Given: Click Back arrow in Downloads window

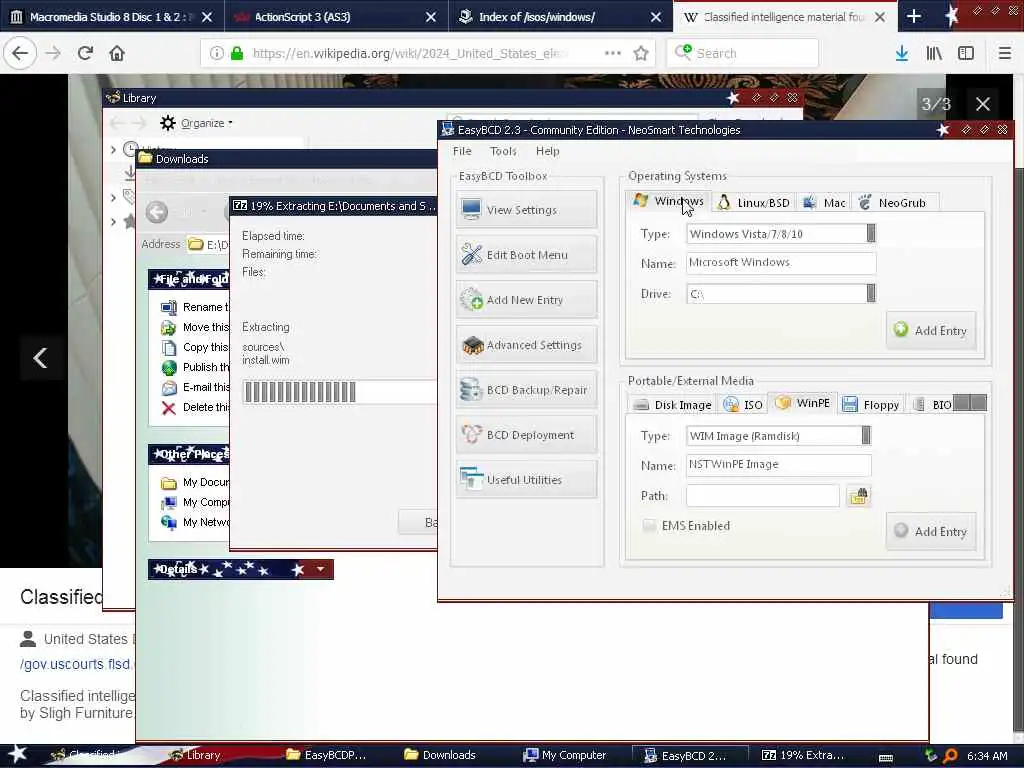Looking at the screenshot, I should 157,212.
